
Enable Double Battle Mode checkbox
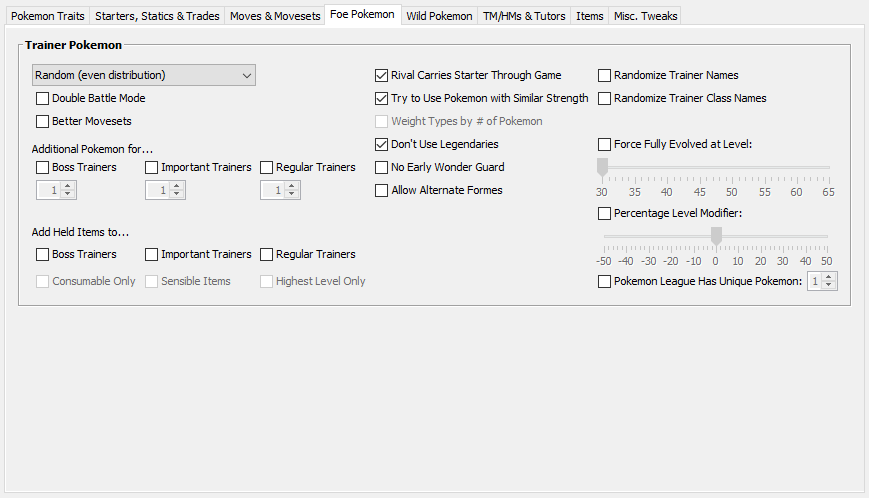(x=42, y=99)
